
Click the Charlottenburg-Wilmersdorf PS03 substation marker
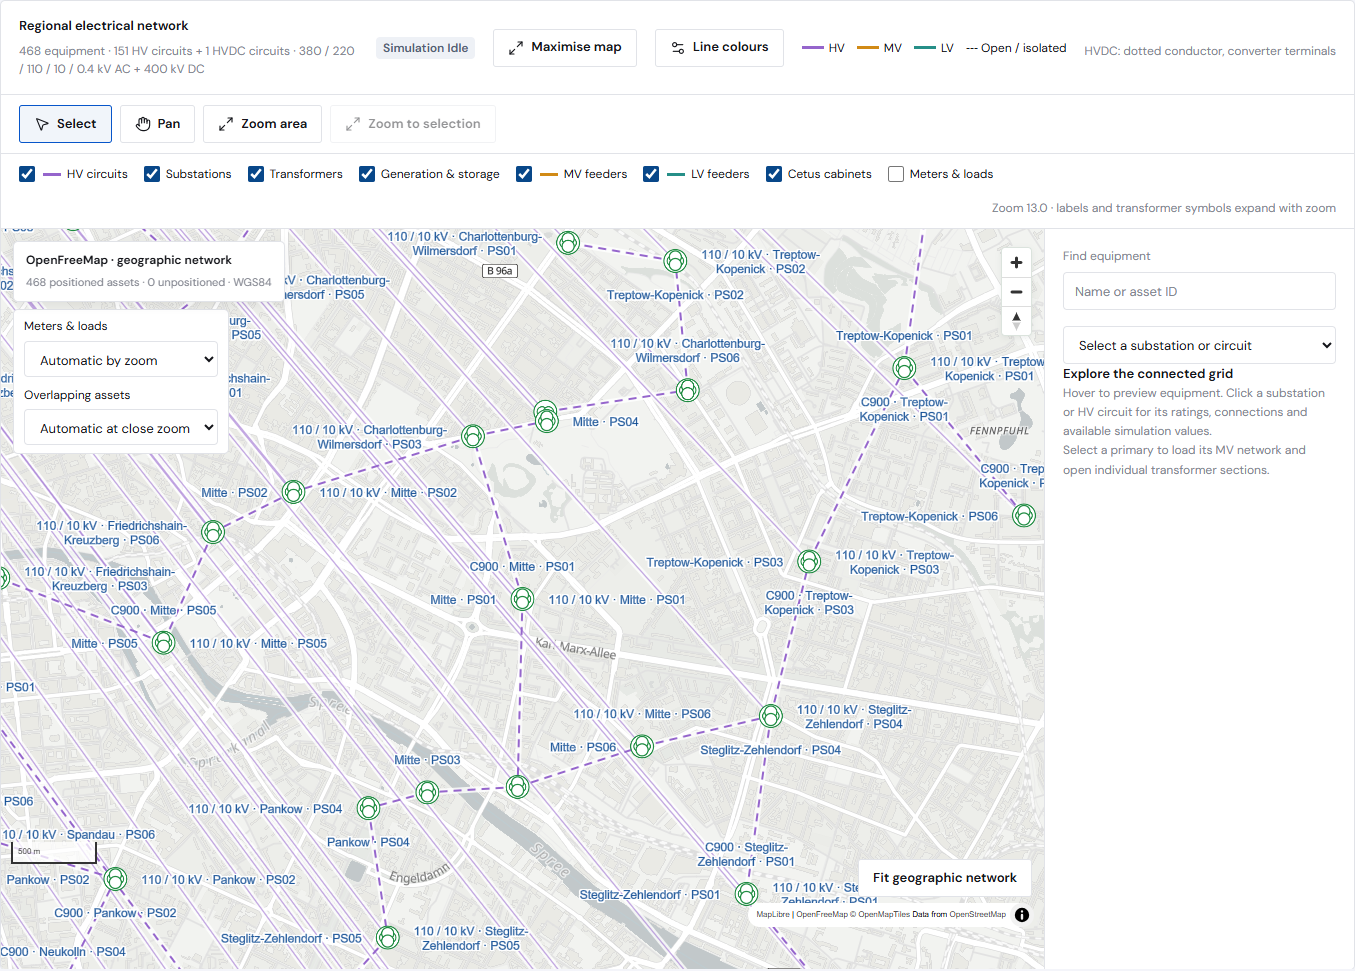473,436
